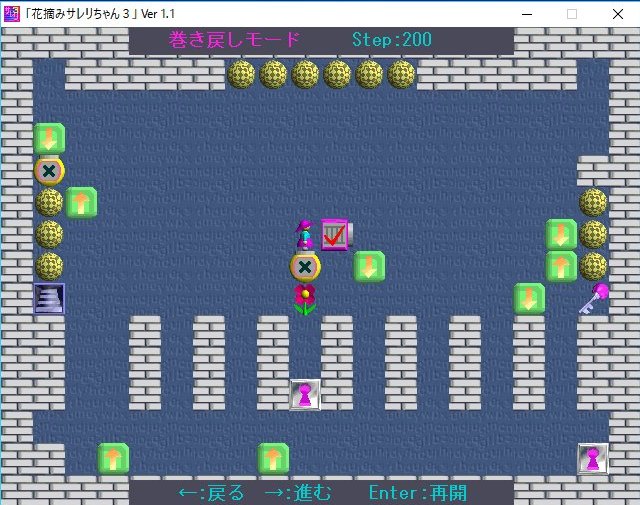Screen dimensions: 640x505
Task: Click the keyhole block in the bottom-right corner
Action: [x=593, y=459]
